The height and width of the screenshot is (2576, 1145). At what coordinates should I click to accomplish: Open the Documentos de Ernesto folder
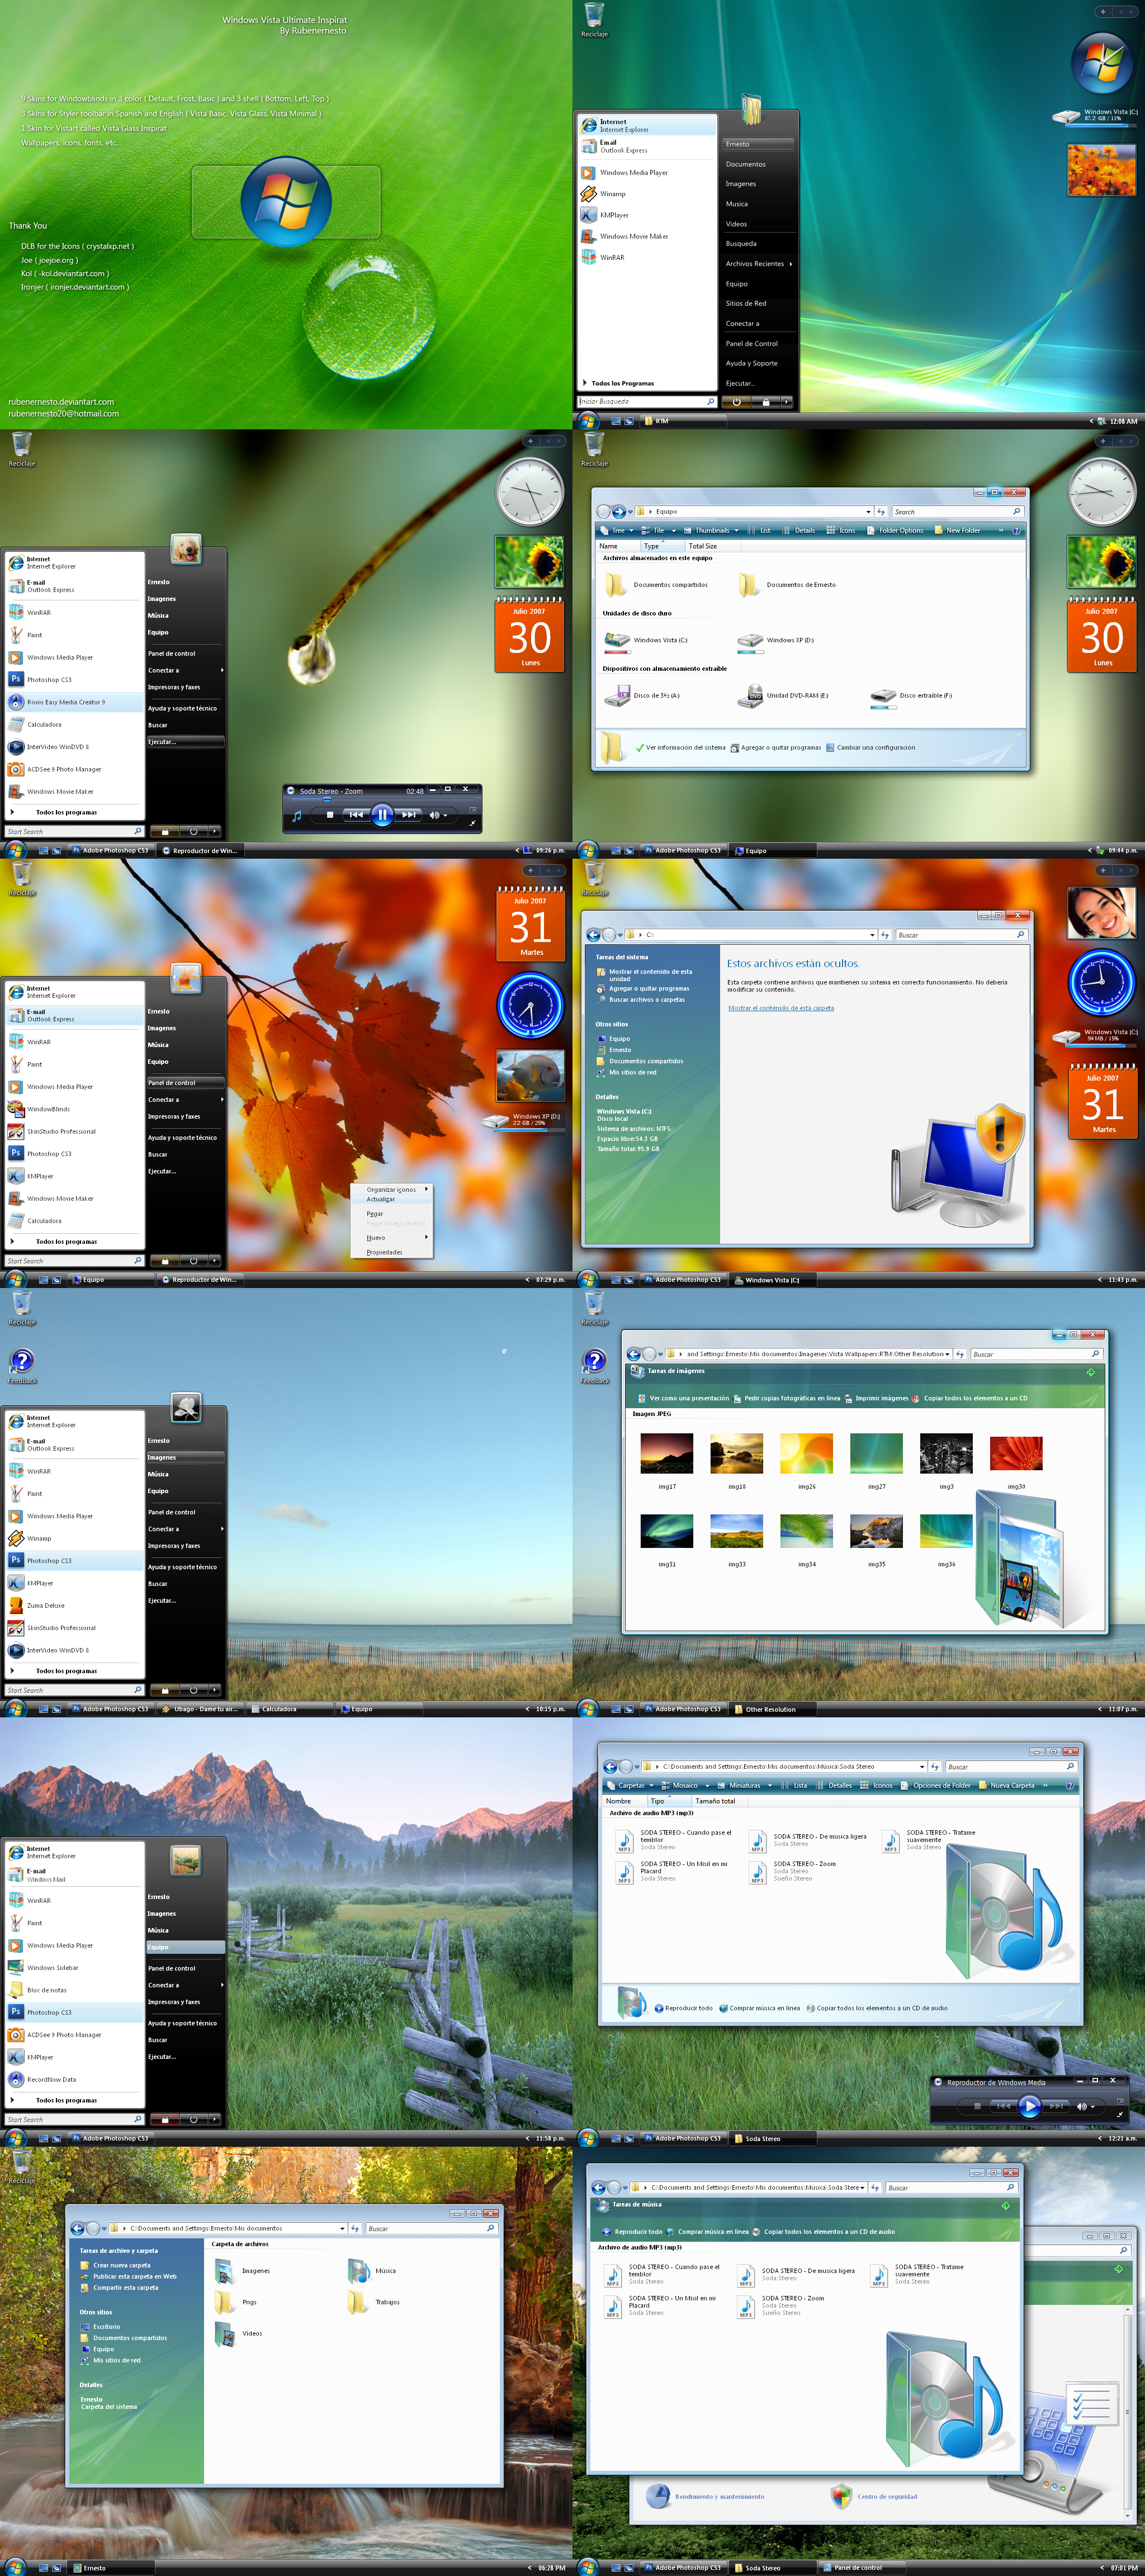(x=788, y=585)
